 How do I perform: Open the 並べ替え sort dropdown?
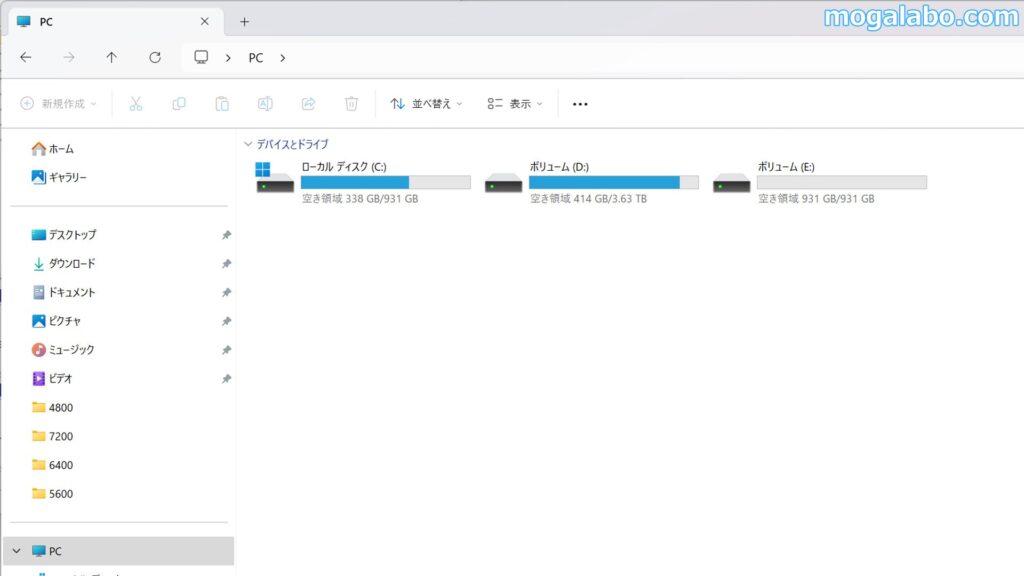(x=426, y=103)
